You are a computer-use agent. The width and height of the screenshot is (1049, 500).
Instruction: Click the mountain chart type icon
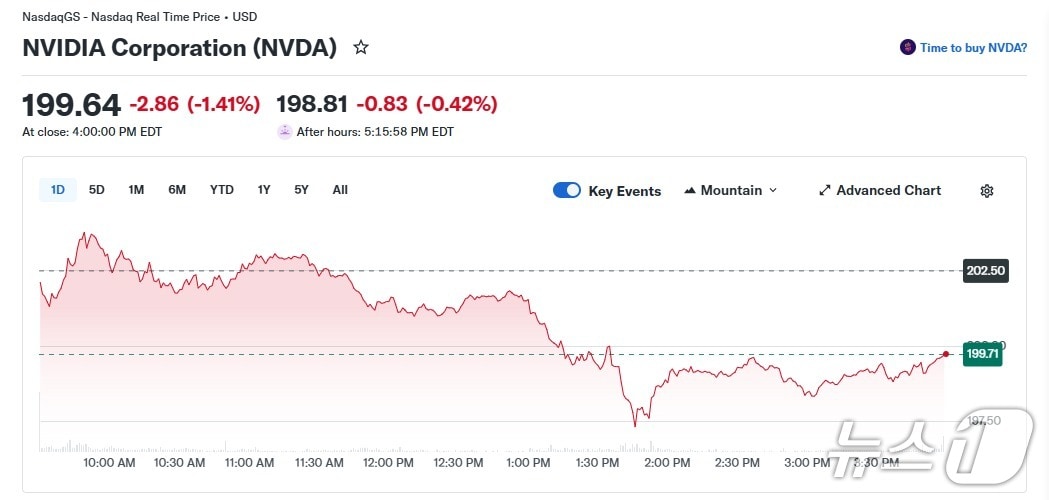(x=690, y=190)
